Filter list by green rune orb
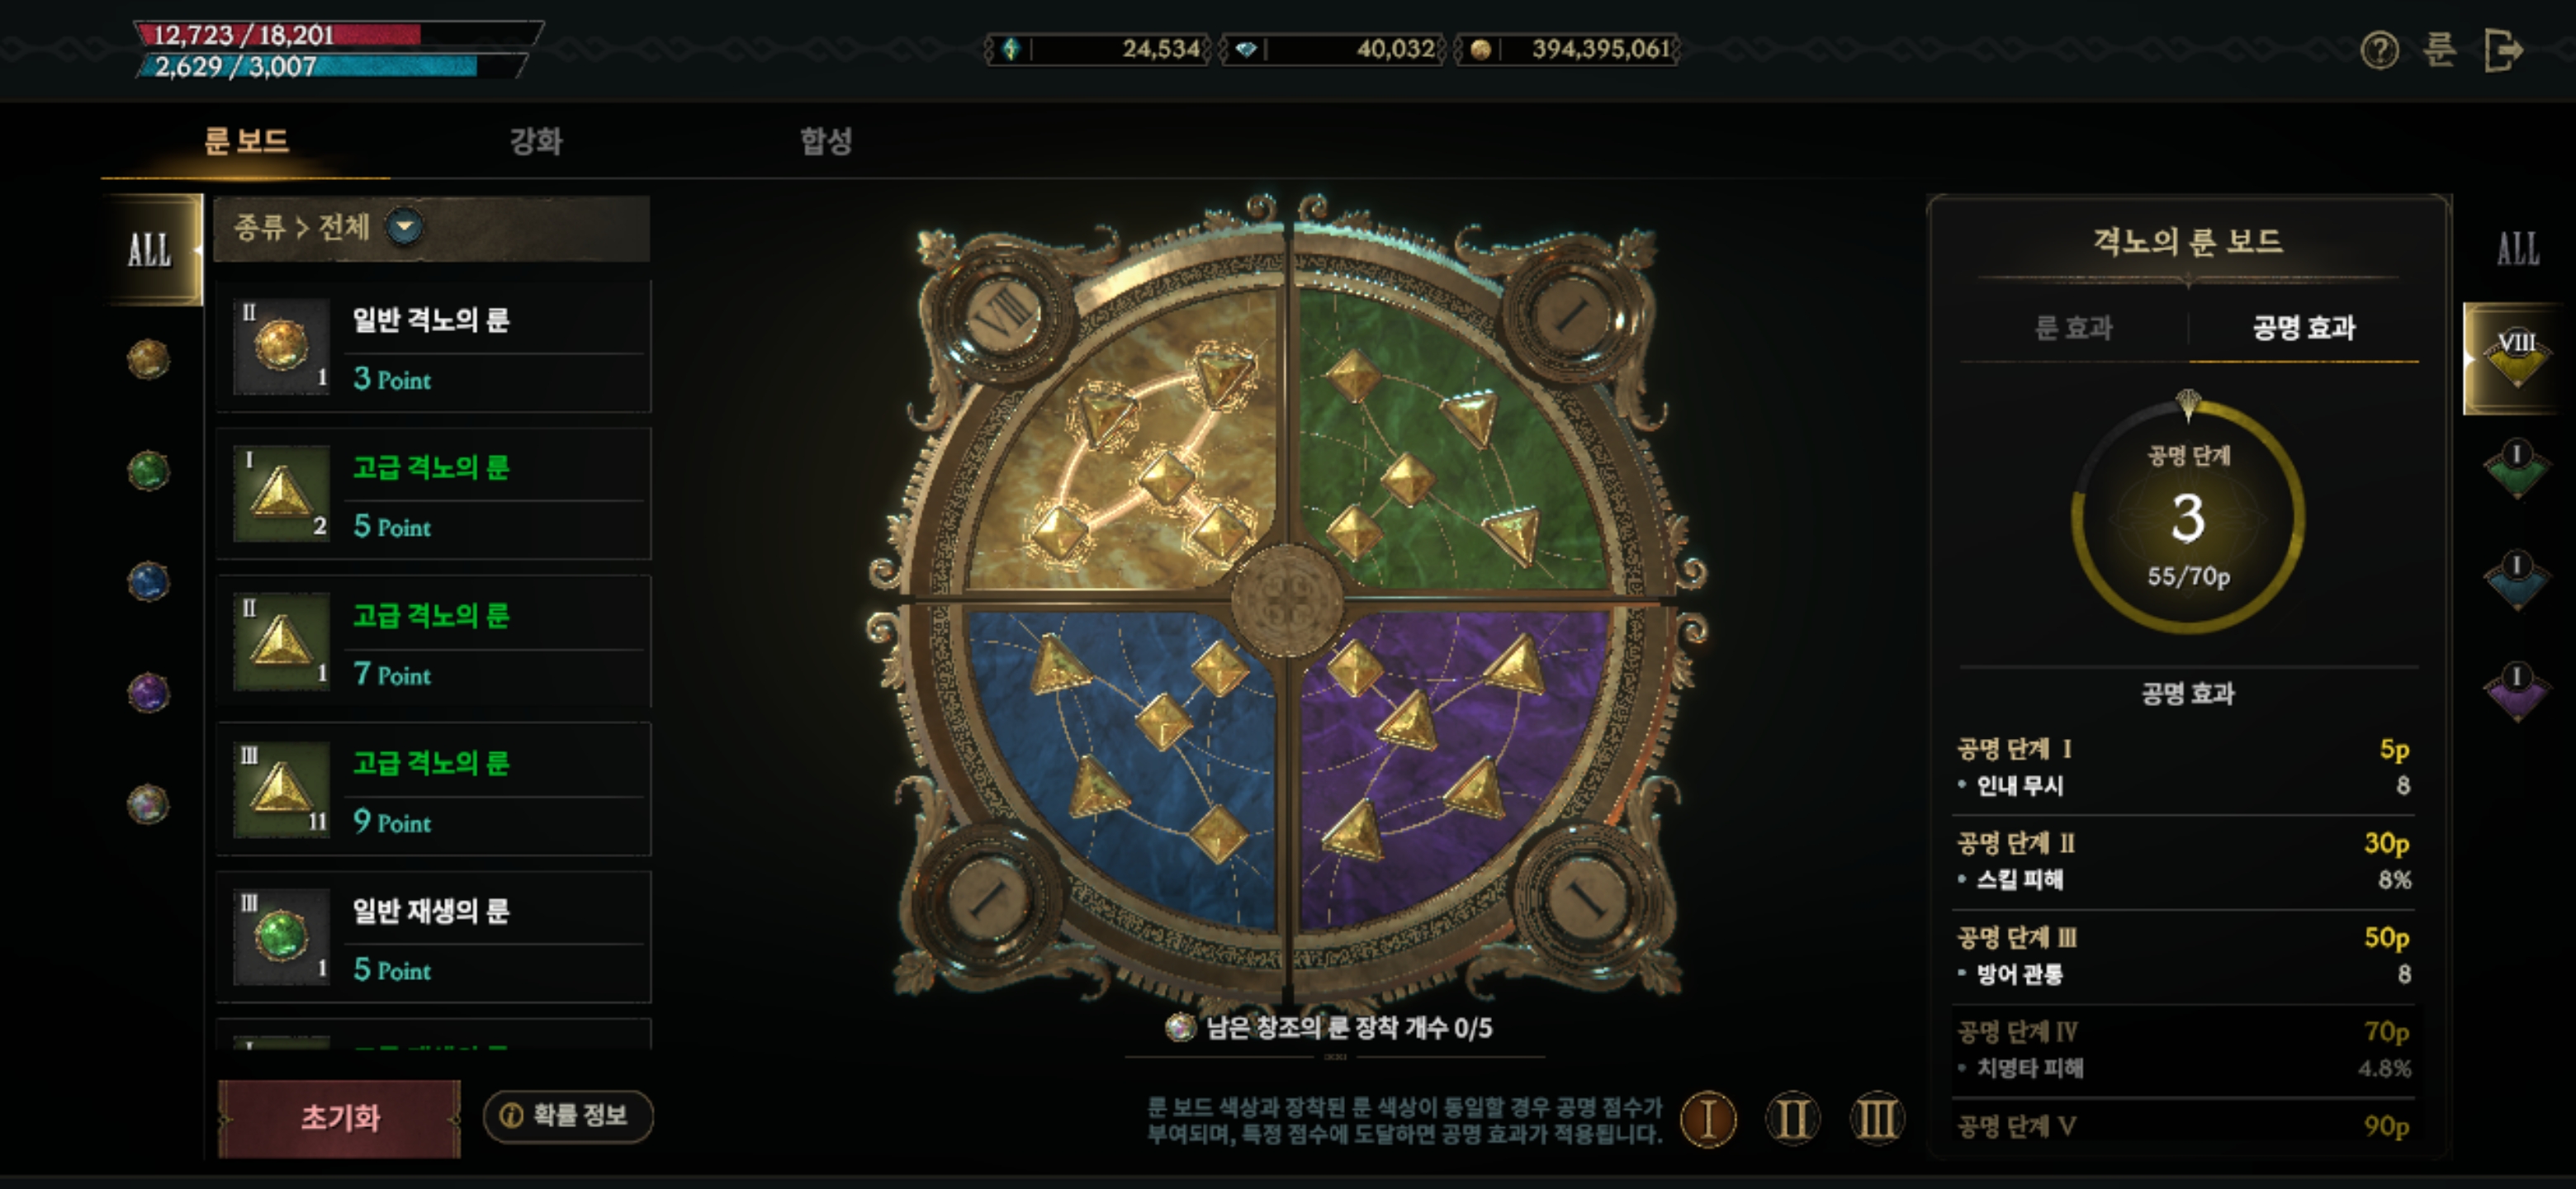 pos(148,470)
